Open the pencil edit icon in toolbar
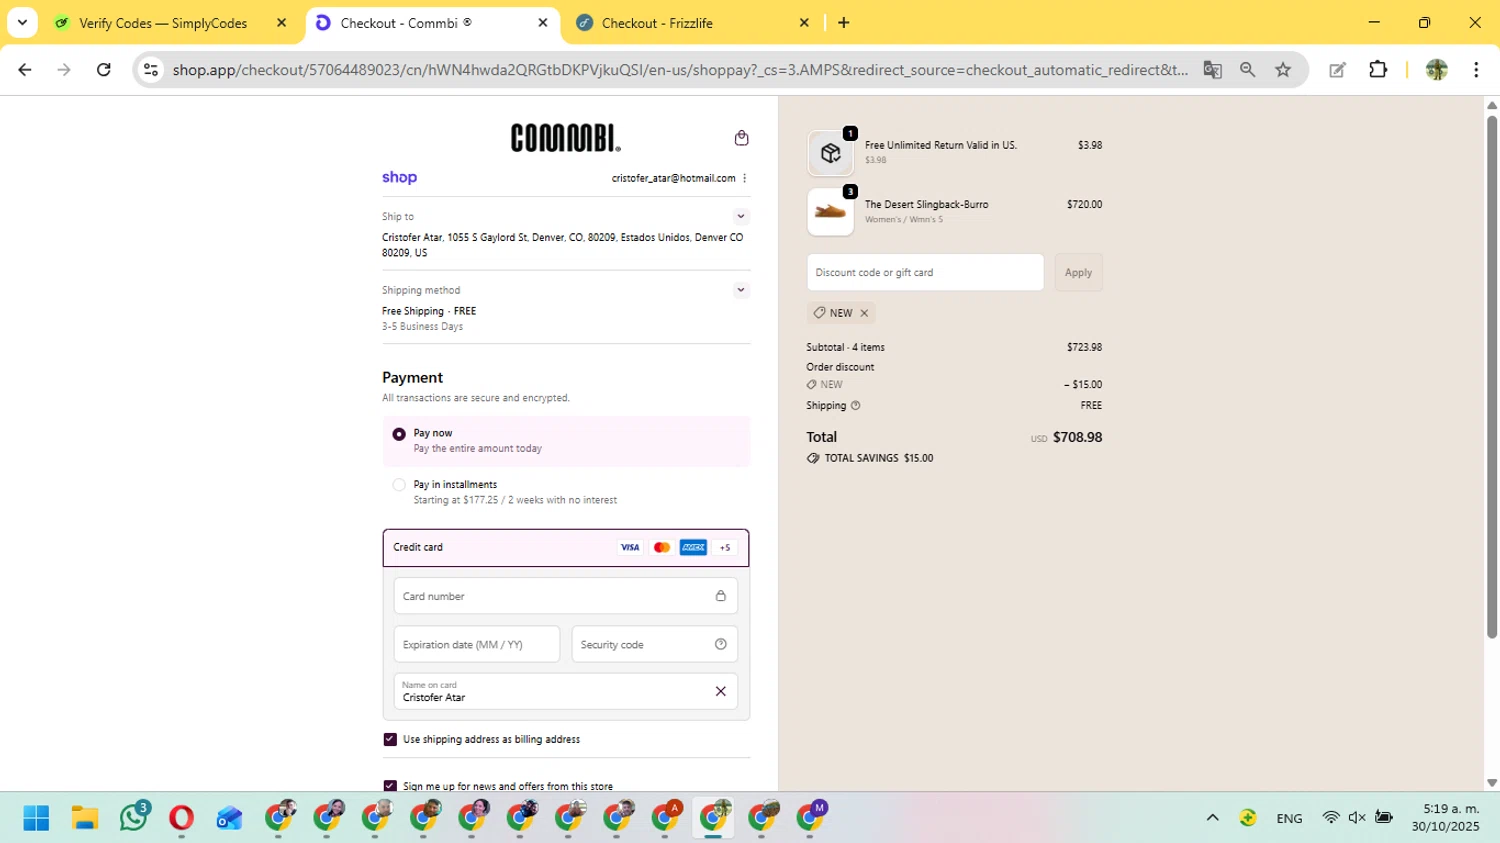The width and height of the screenshot is (1500, 843). (1337, 70)
